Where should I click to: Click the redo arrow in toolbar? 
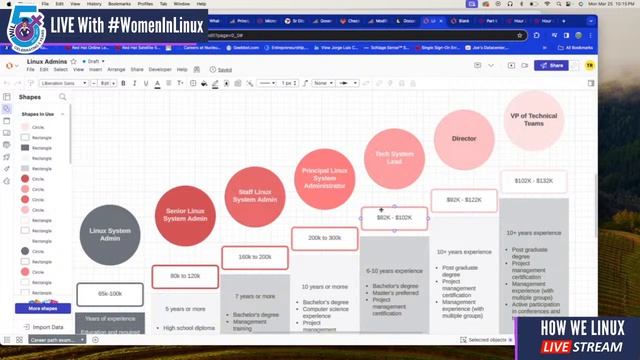coord(18,83)
